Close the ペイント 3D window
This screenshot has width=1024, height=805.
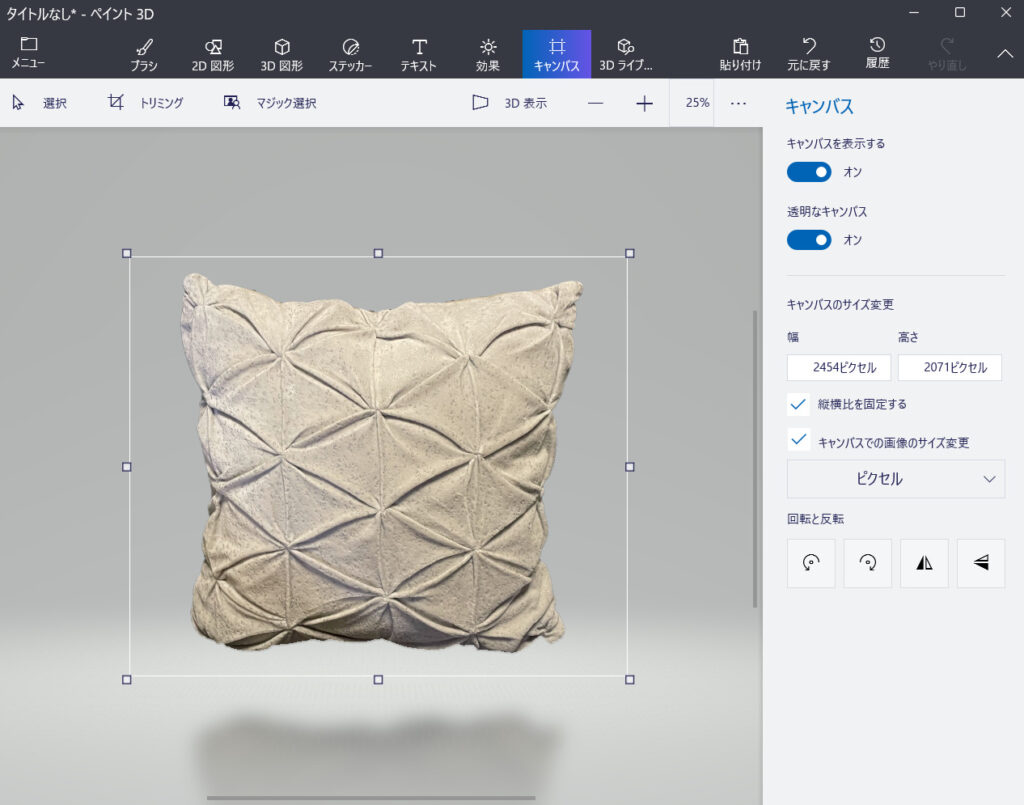pos(1006,13)
